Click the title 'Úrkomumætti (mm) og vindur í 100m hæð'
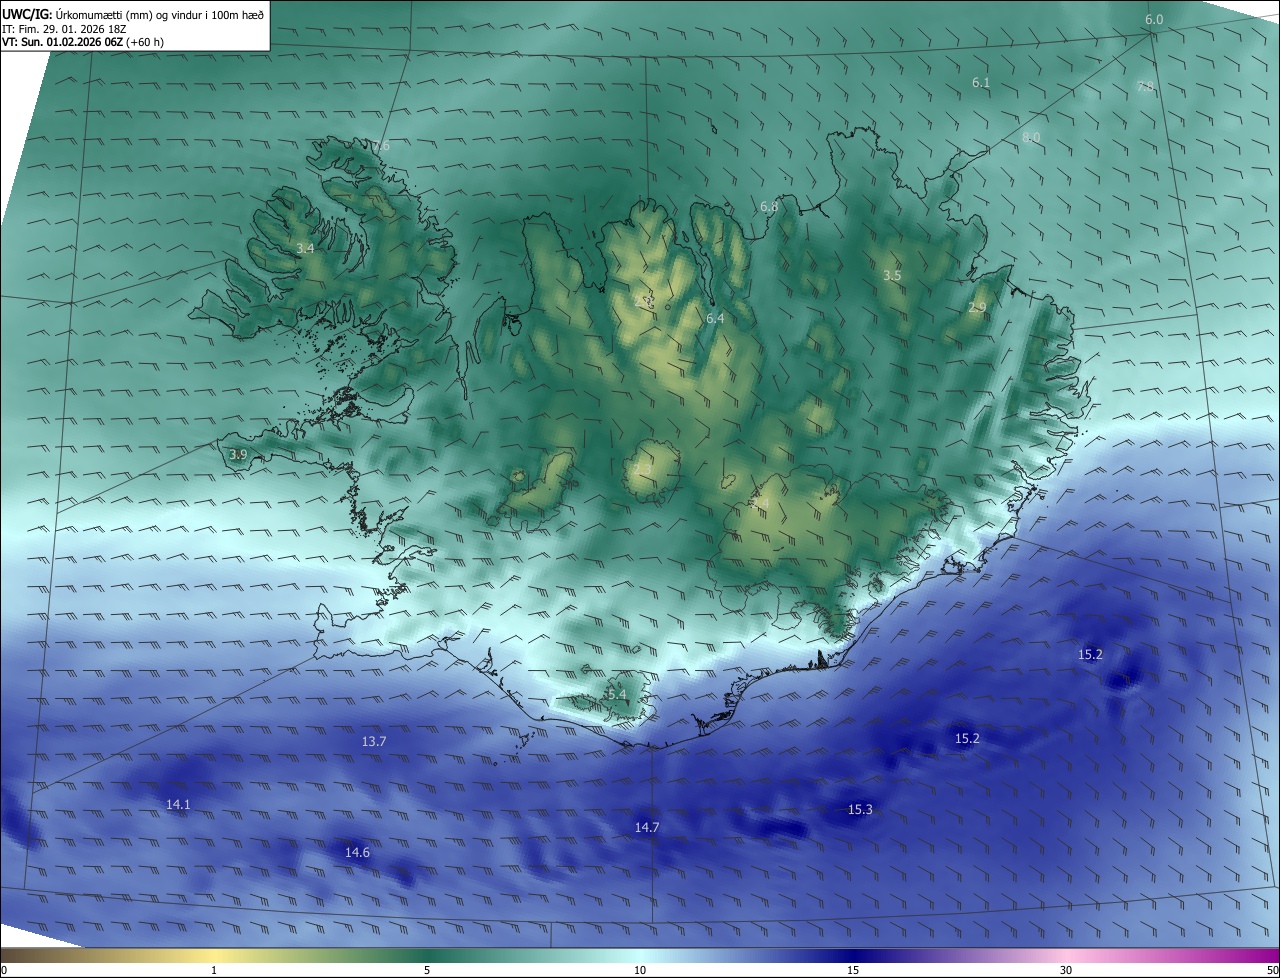Screen dimensions: 1280x978 [160, 14]
